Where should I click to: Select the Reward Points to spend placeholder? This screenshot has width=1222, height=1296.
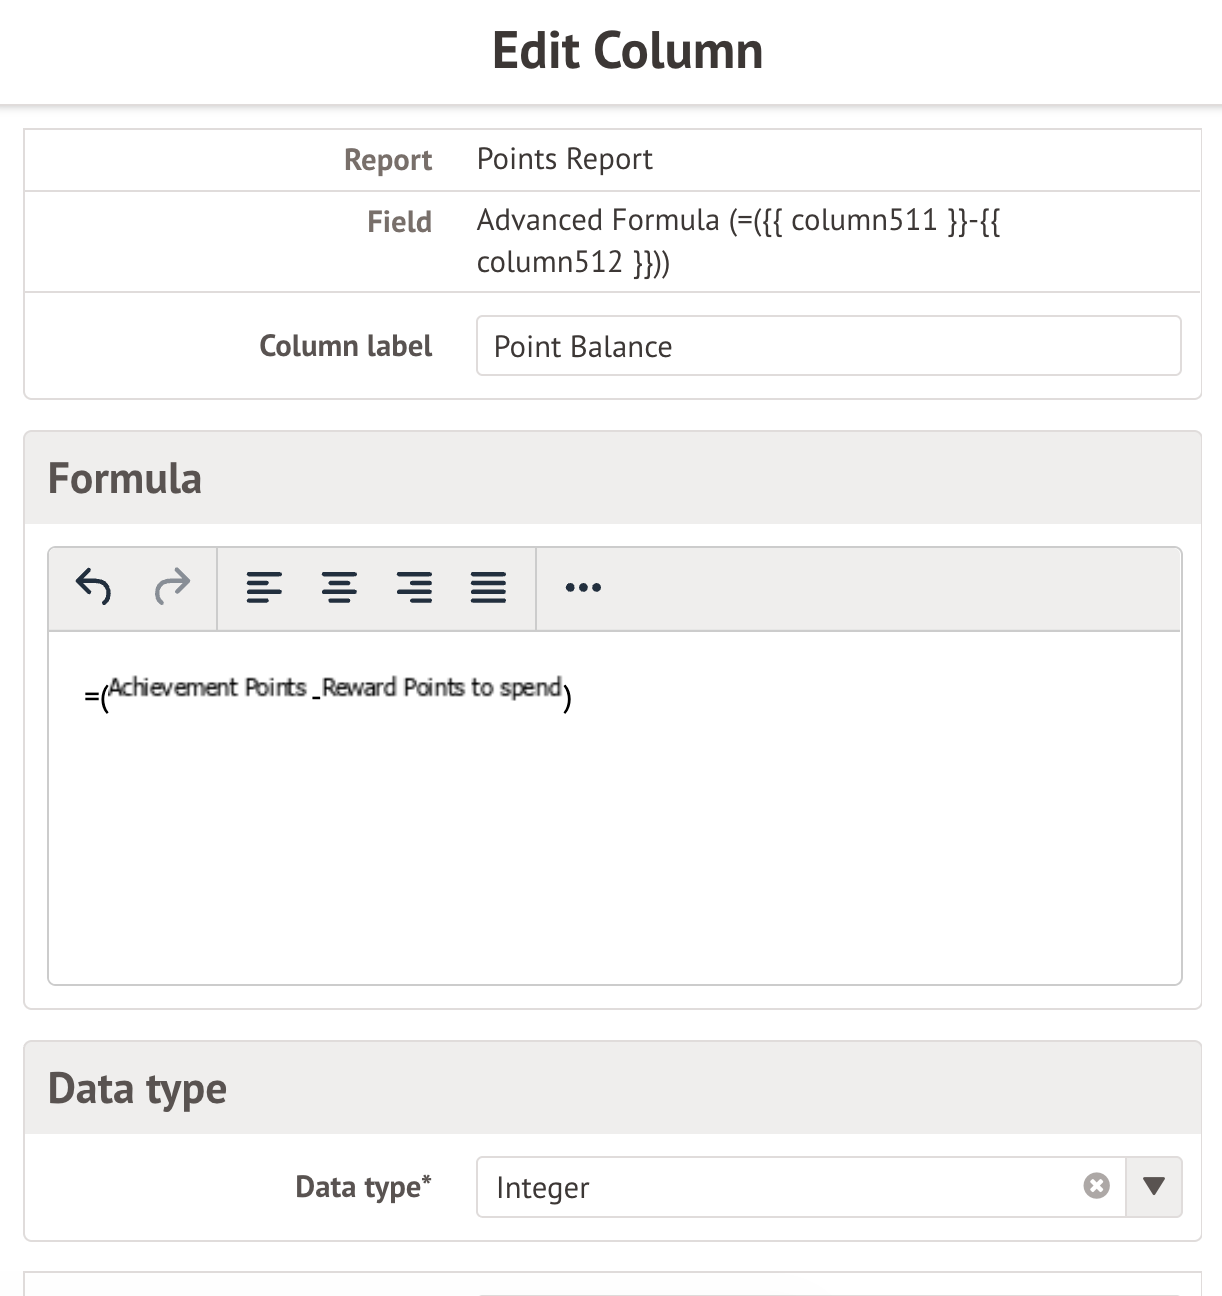tap(441, 688)
